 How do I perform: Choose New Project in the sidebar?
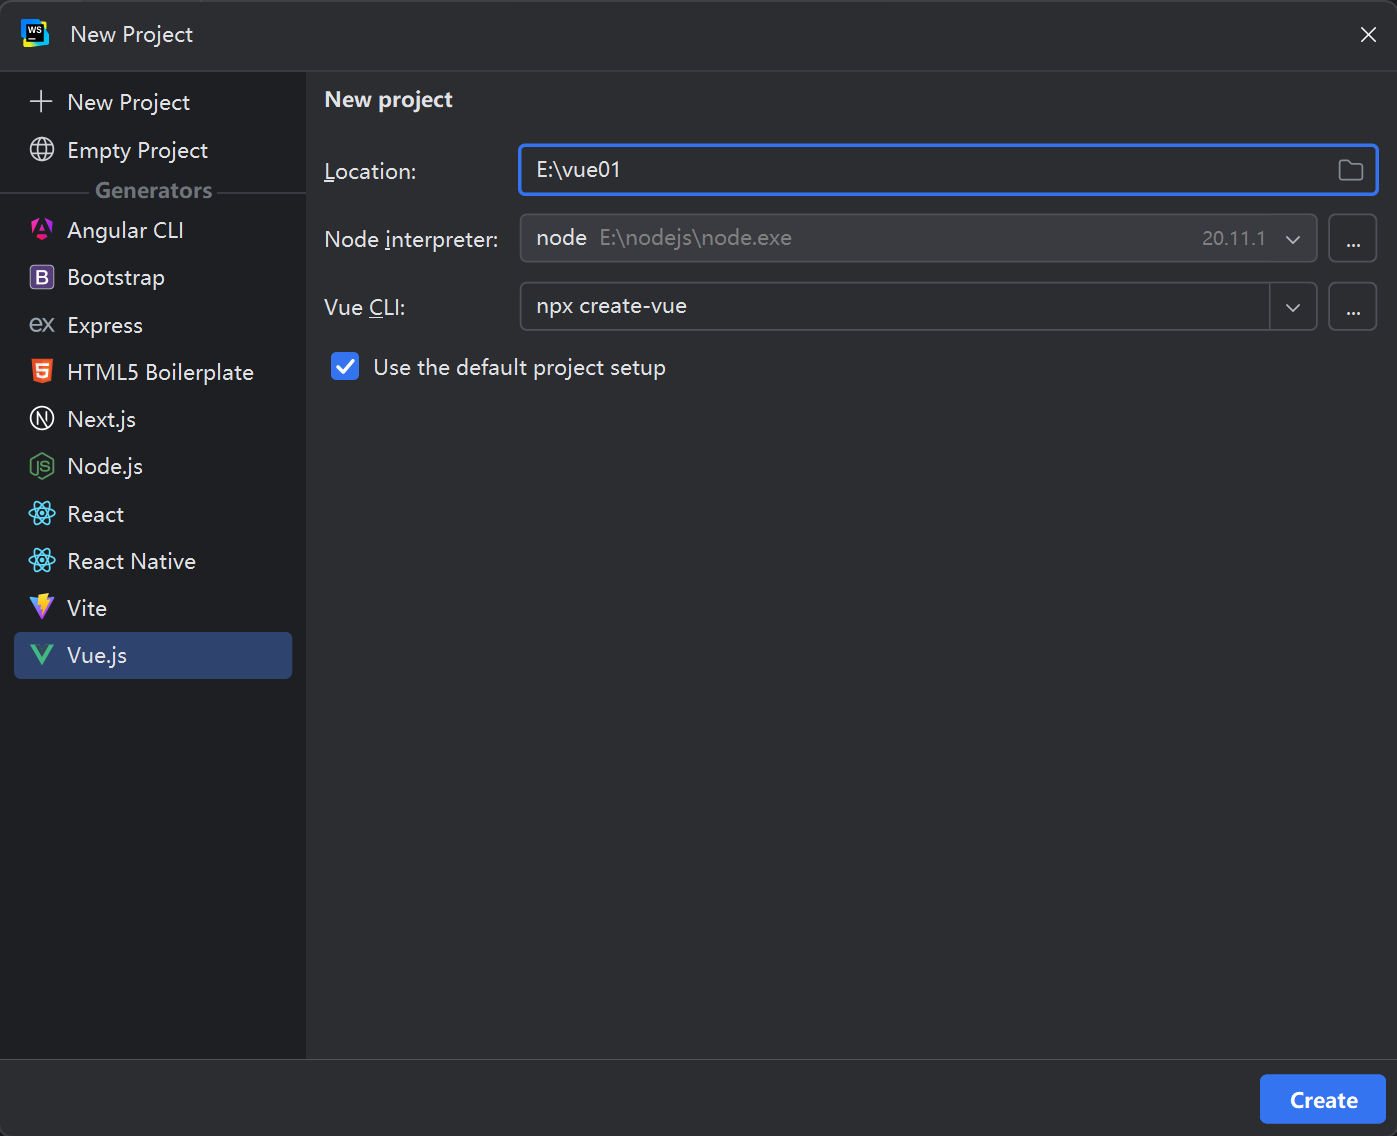128,102
